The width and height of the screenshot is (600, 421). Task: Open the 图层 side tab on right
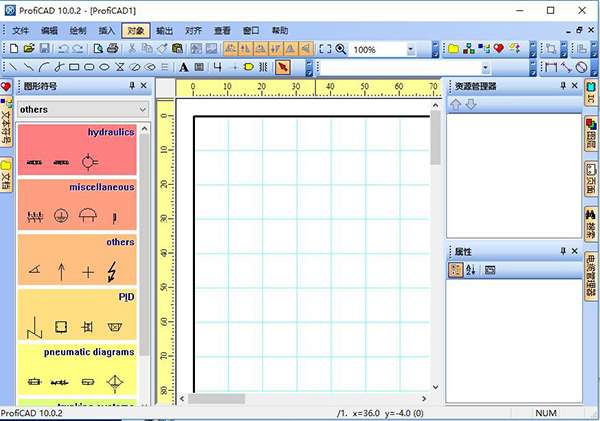591,134
